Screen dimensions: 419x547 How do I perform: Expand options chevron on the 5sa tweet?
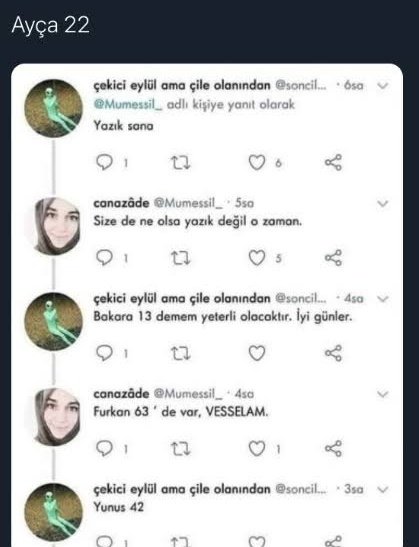[x=383, y=203]
